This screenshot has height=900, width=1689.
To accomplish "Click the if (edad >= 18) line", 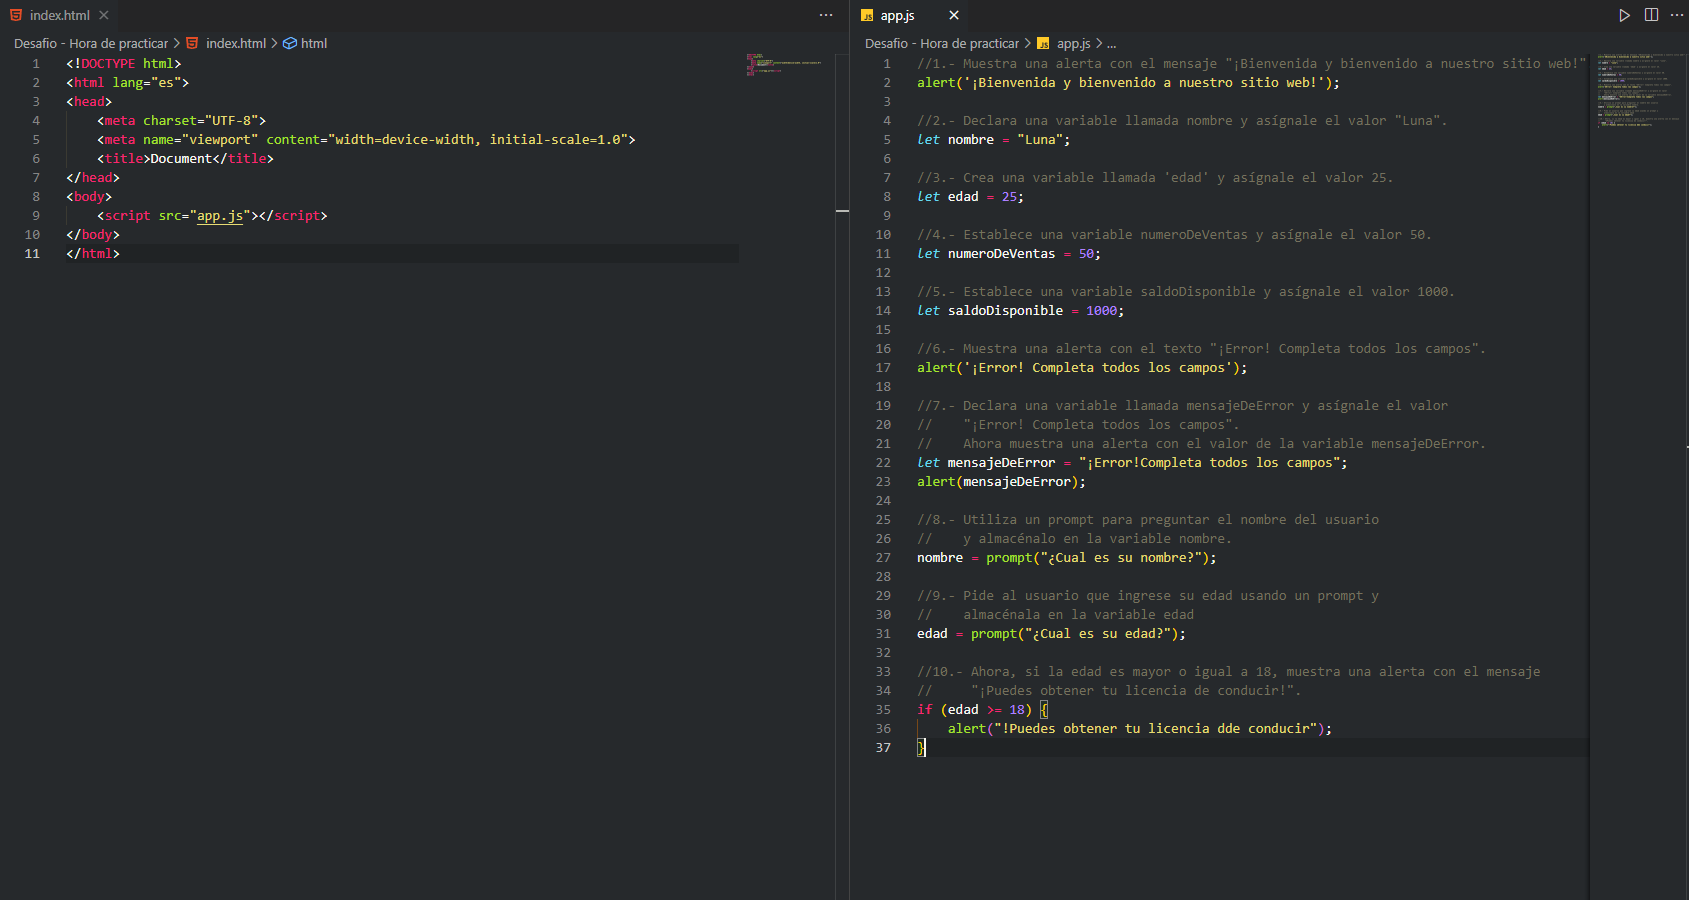I will (x=983, y=709).
